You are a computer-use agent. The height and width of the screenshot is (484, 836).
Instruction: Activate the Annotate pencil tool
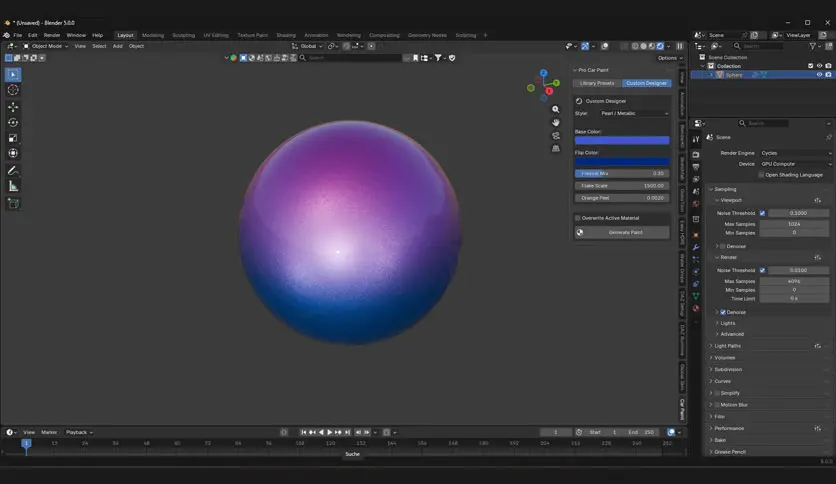13,171
